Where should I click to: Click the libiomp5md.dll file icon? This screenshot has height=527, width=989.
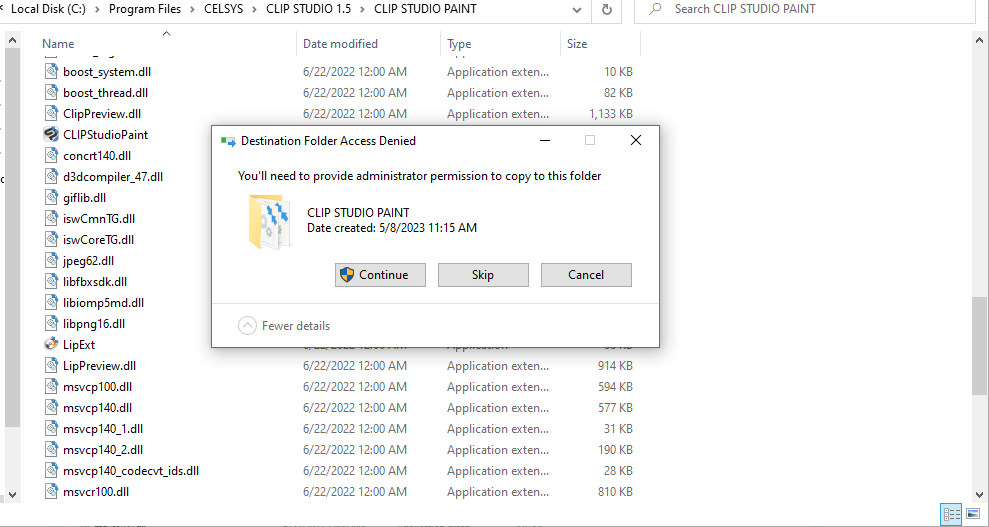click(x=51, y=303)
